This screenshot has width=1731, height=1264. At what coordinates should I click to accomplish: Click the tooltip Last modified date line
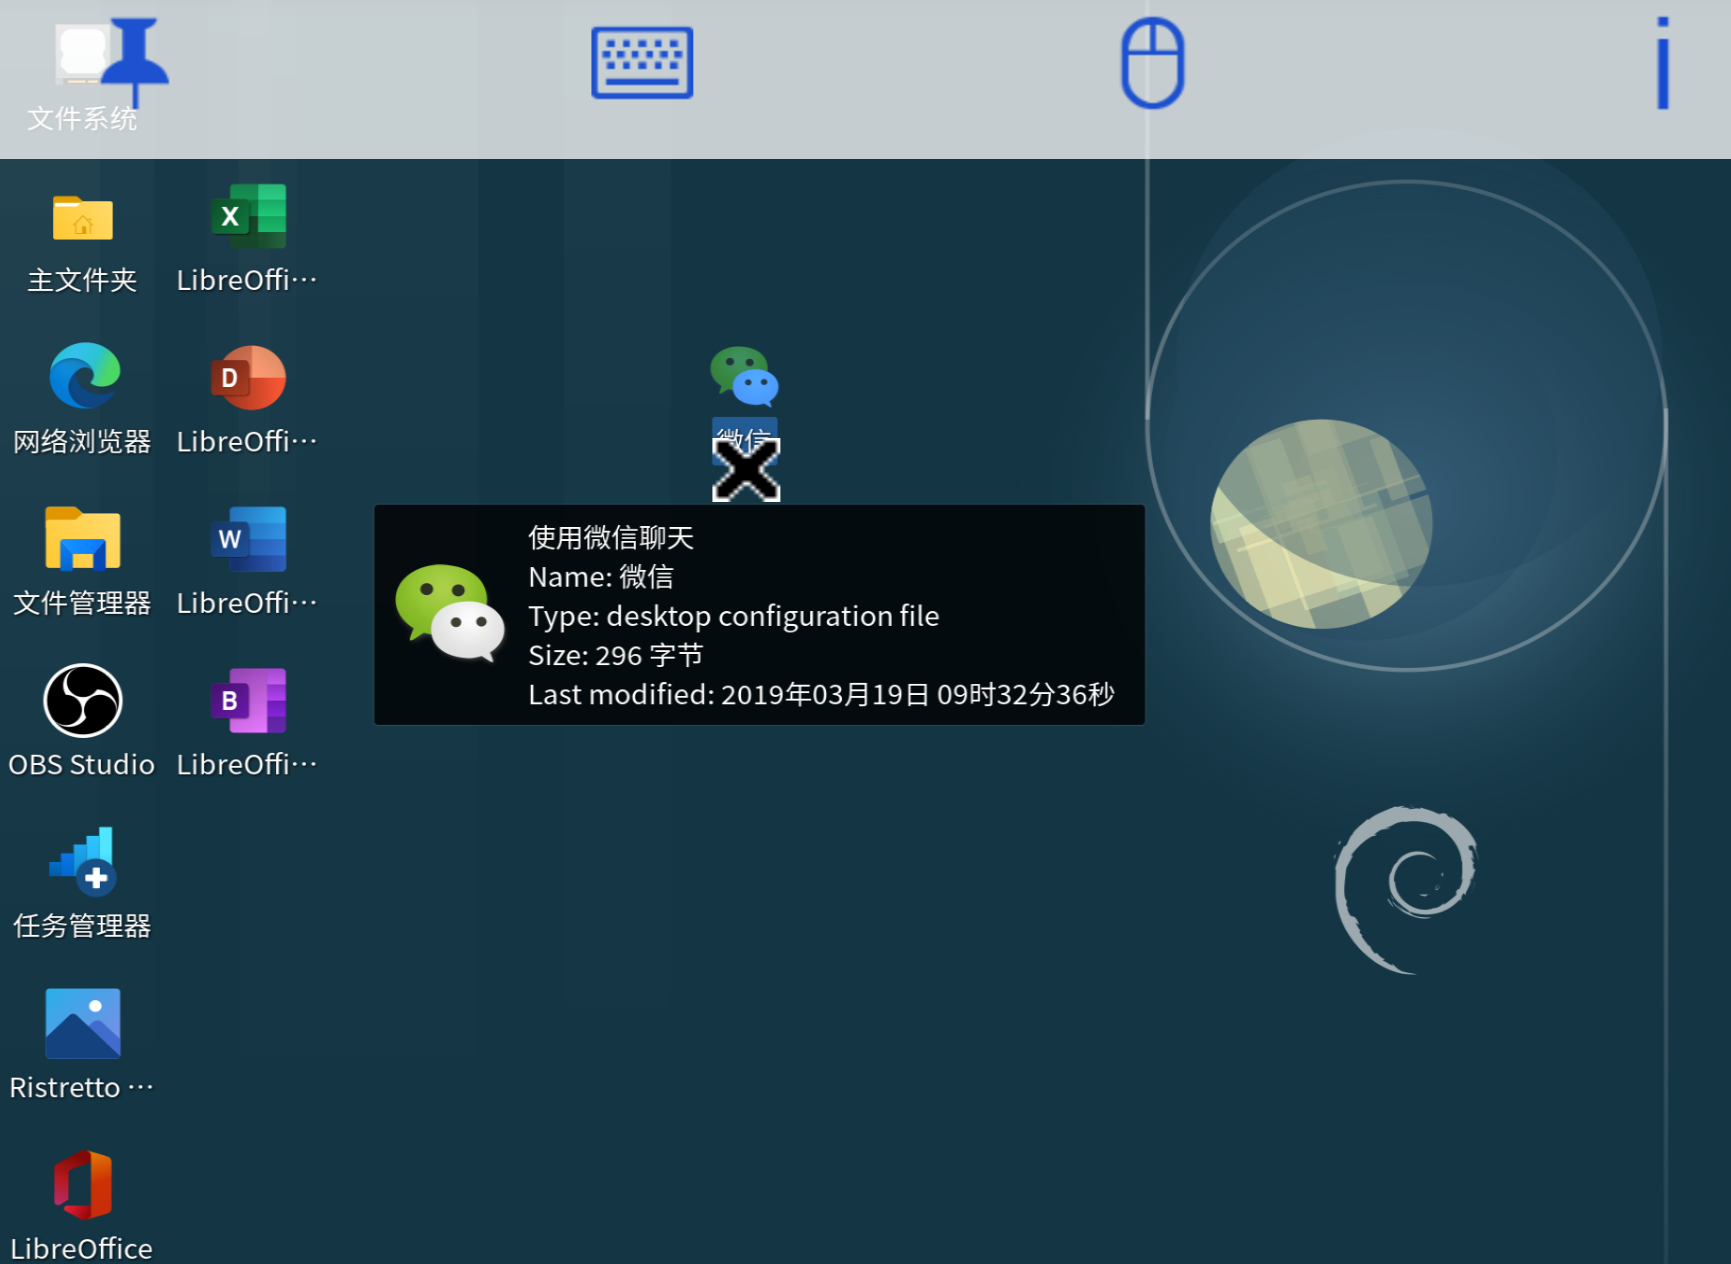(x=821, y=694)
